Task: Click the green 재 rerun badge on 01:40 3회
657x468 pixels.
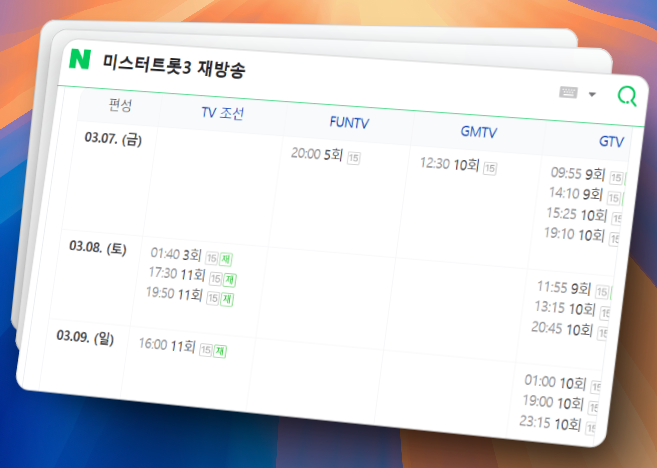Action: (225, 259)
